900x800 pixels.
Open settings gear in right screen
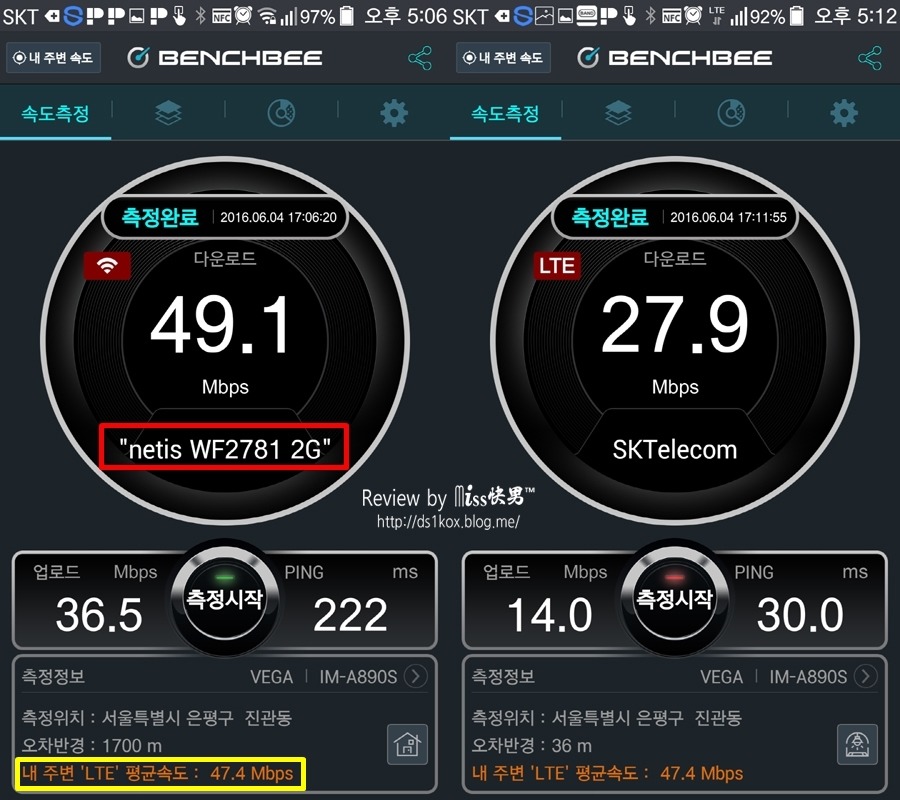point(844,112)
